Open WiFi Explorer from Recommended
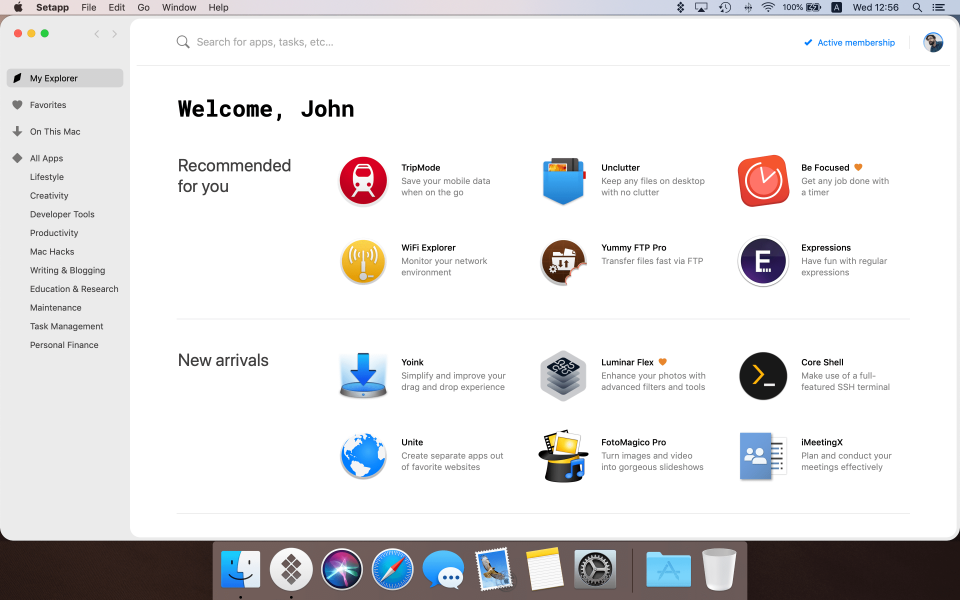The image size is (960, 600). (x=362, y=260)
